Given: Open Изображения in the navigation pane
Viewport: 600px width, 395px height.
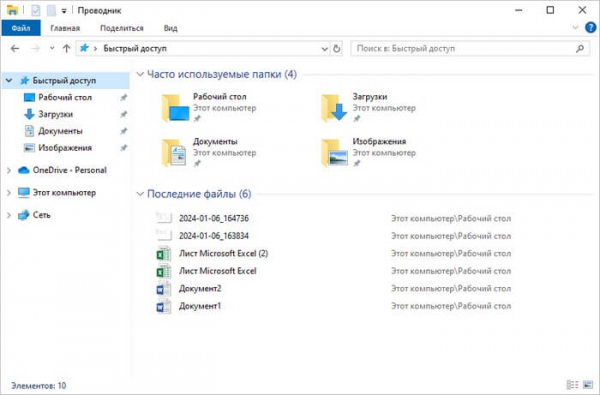Looking at the screenshot, I should point(65,148).
